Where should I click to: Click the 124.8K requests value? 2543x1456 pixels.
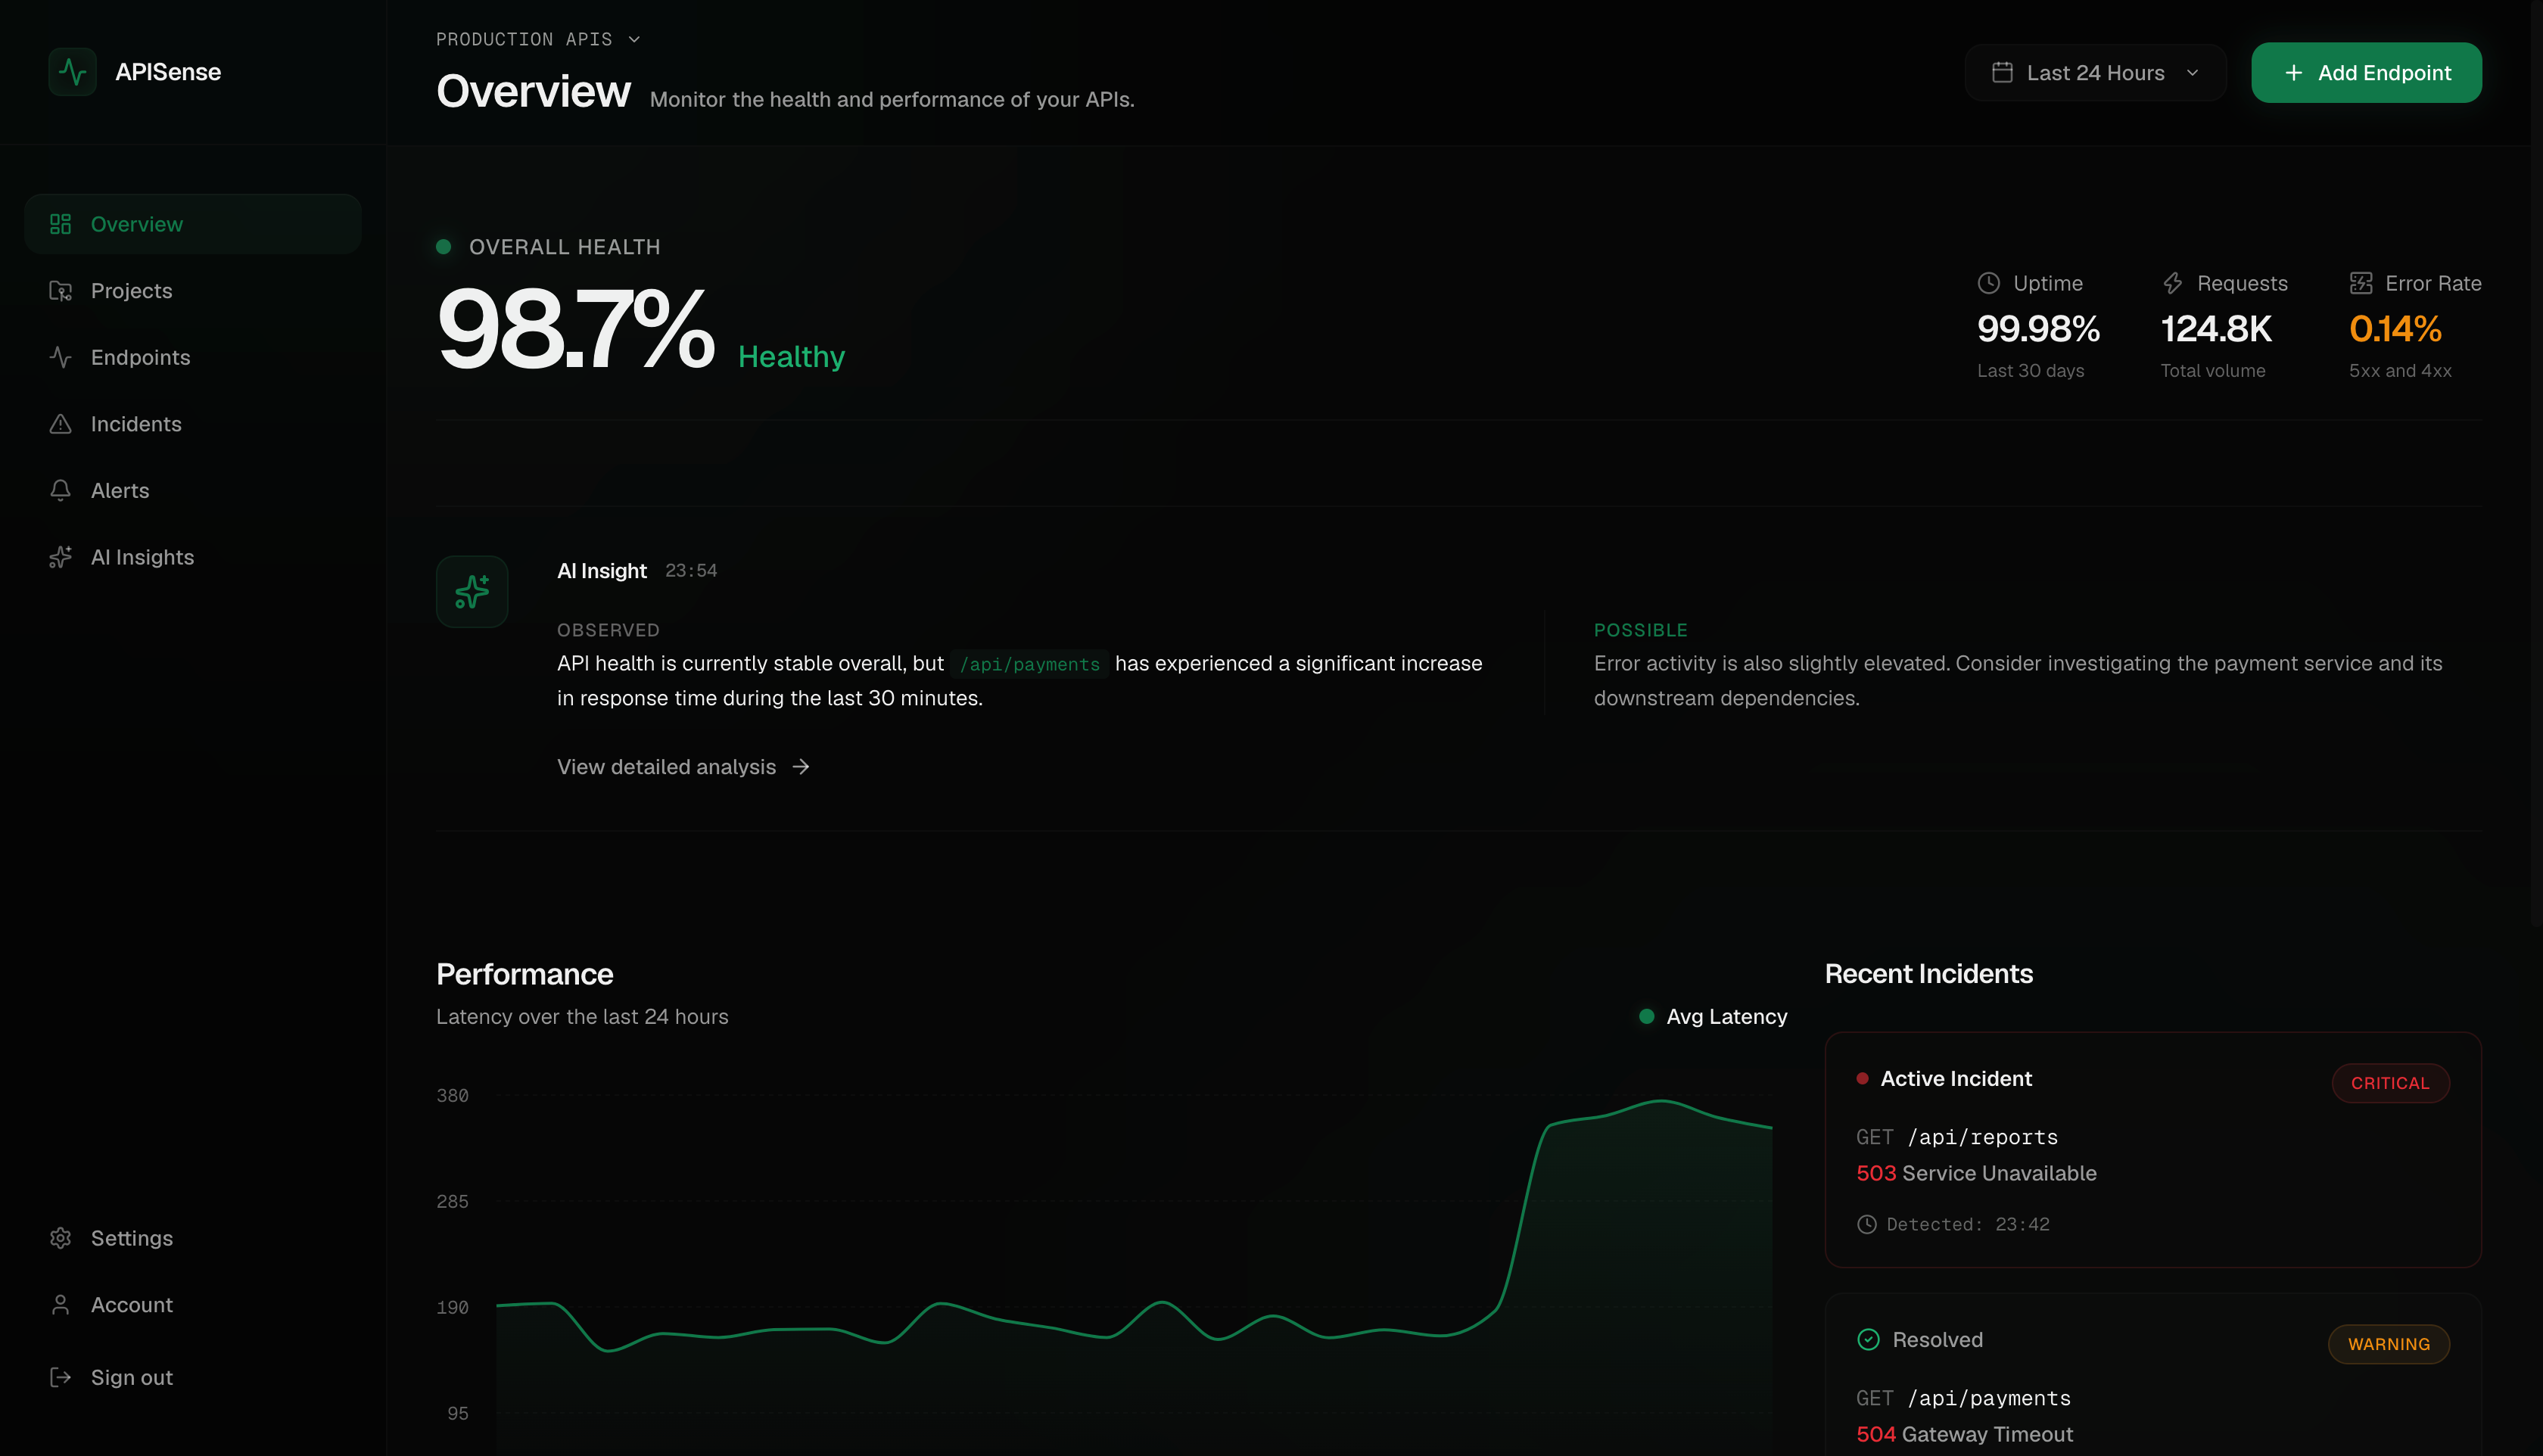click(x=2216, y=328)
